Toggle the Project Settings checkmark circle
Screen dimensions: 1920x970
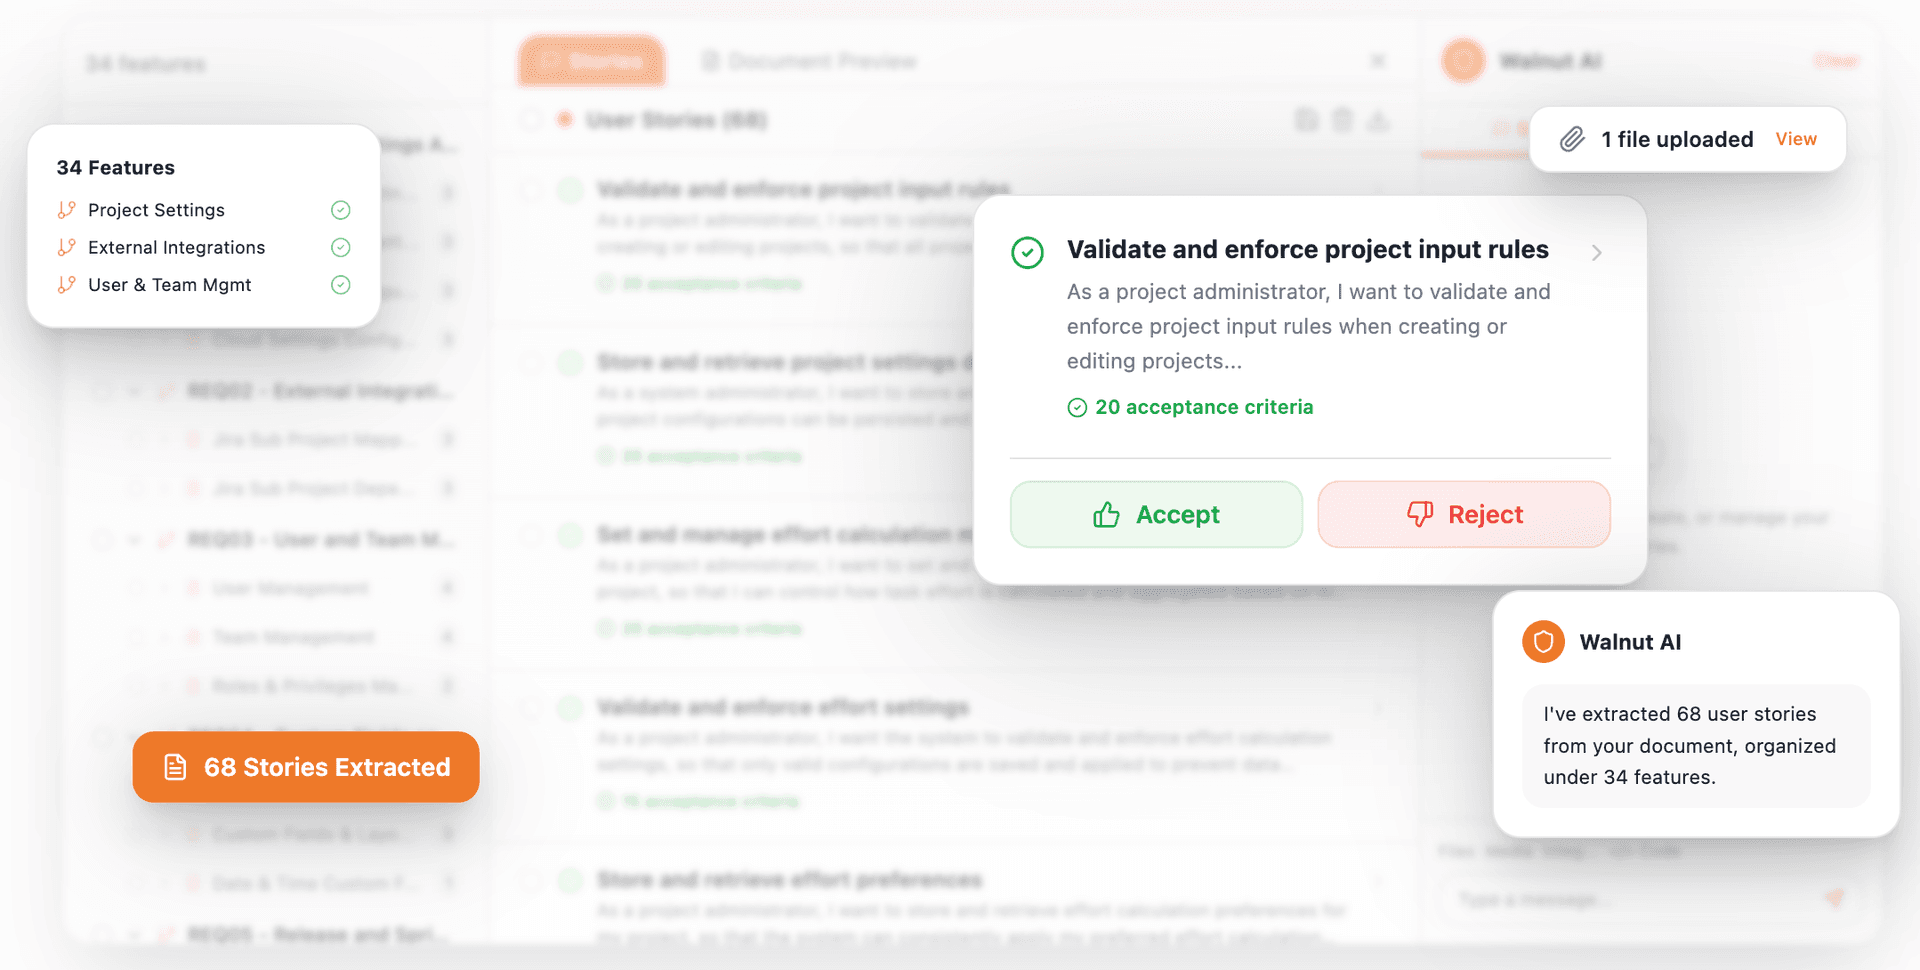pos(341,210)
